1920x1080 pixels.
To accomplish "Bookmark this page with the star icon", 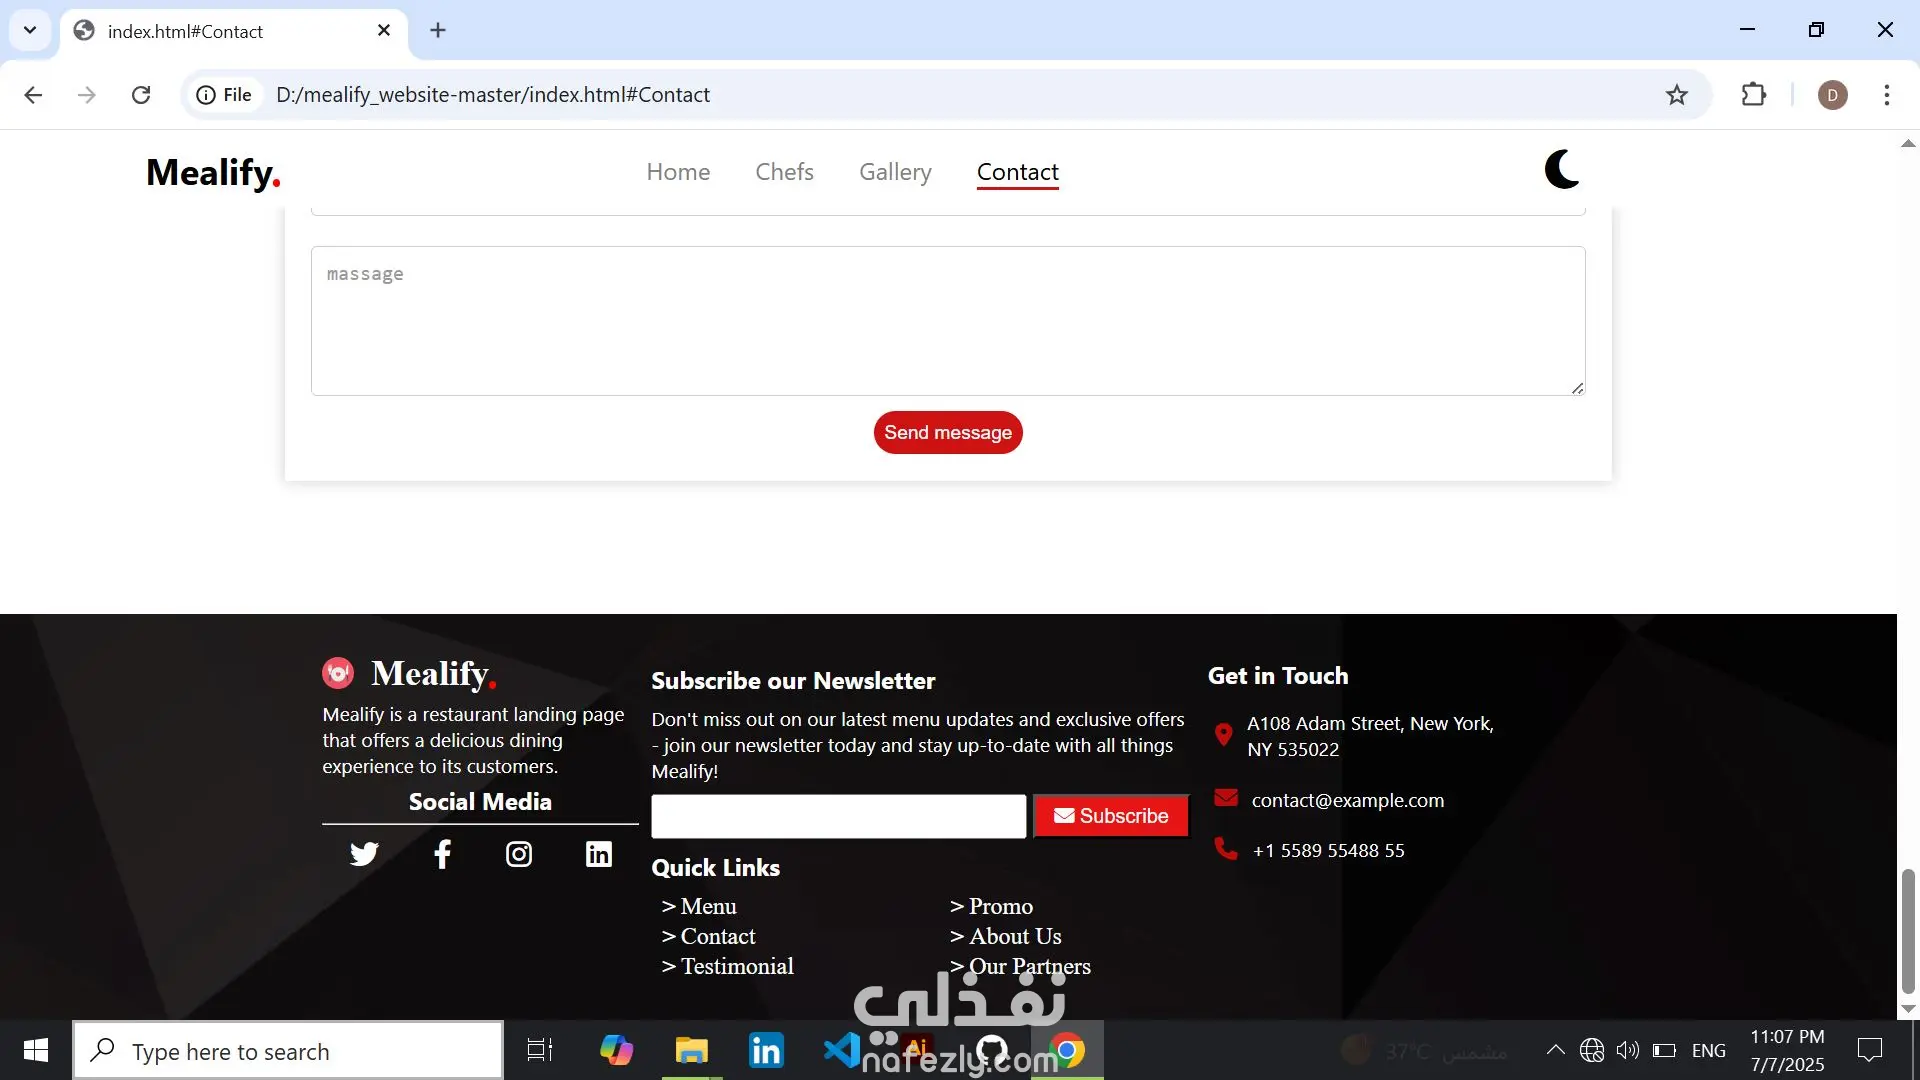I will tap(1677, 95).
